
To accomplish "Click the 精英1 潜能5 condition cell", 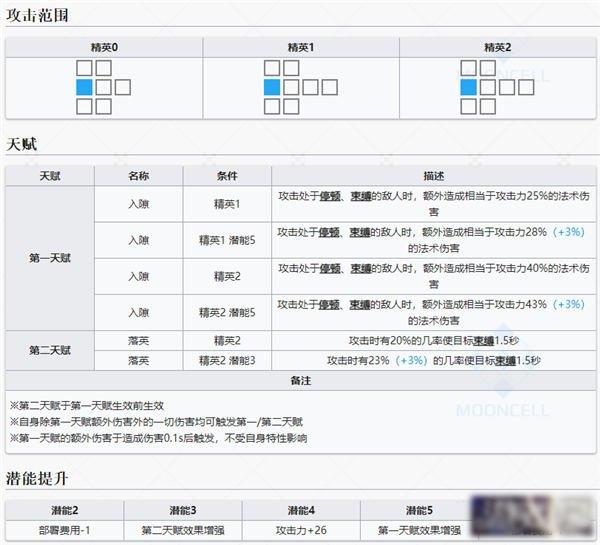I will point(227,240).
